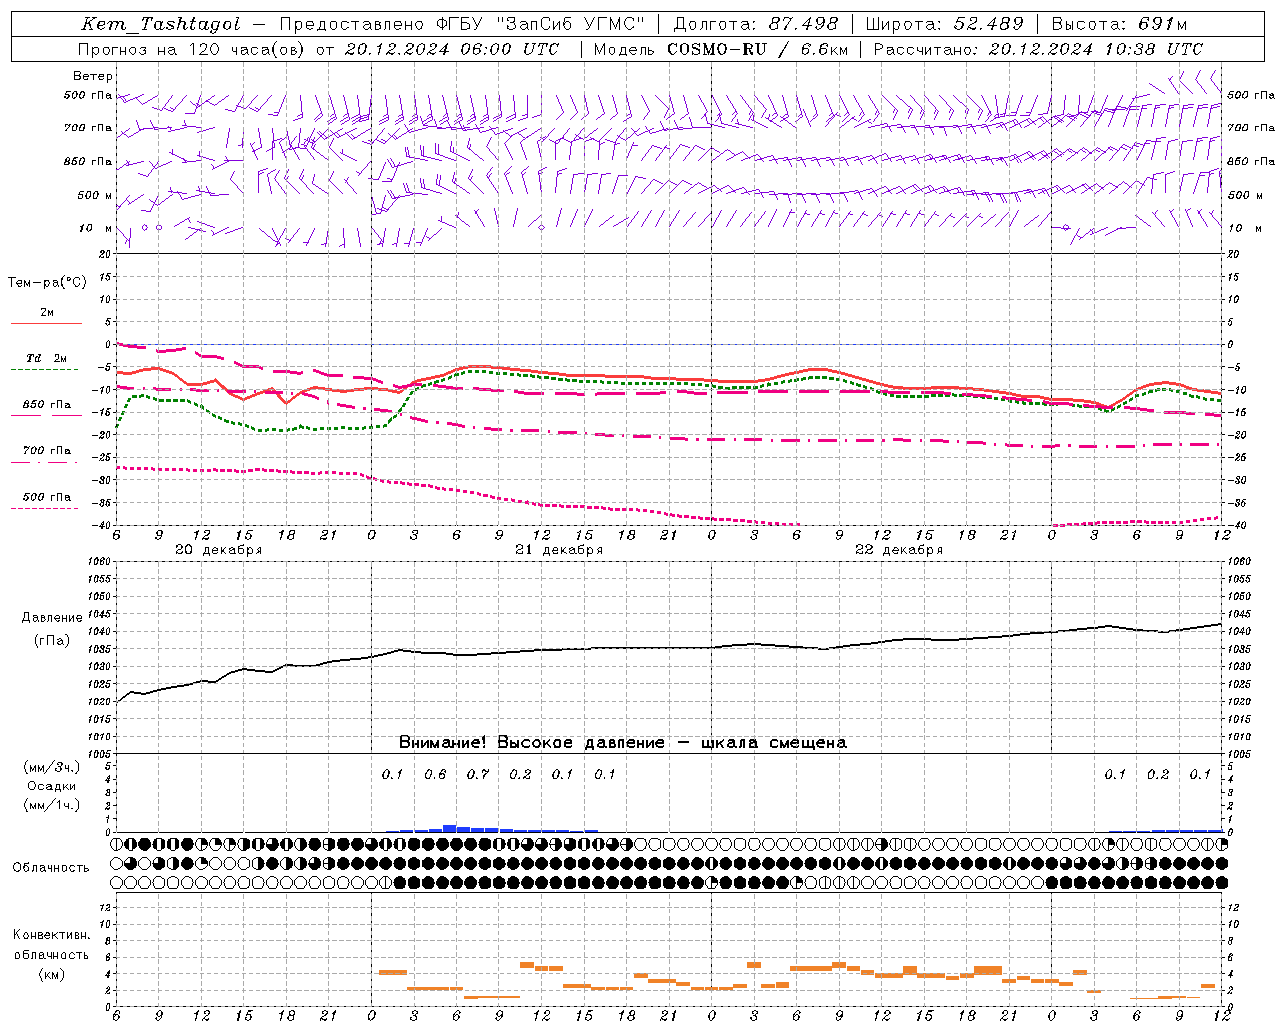Click the Осадки panel label
Image resolution: width=1280 pixels, height=1024 pixels.
point(51,786)
